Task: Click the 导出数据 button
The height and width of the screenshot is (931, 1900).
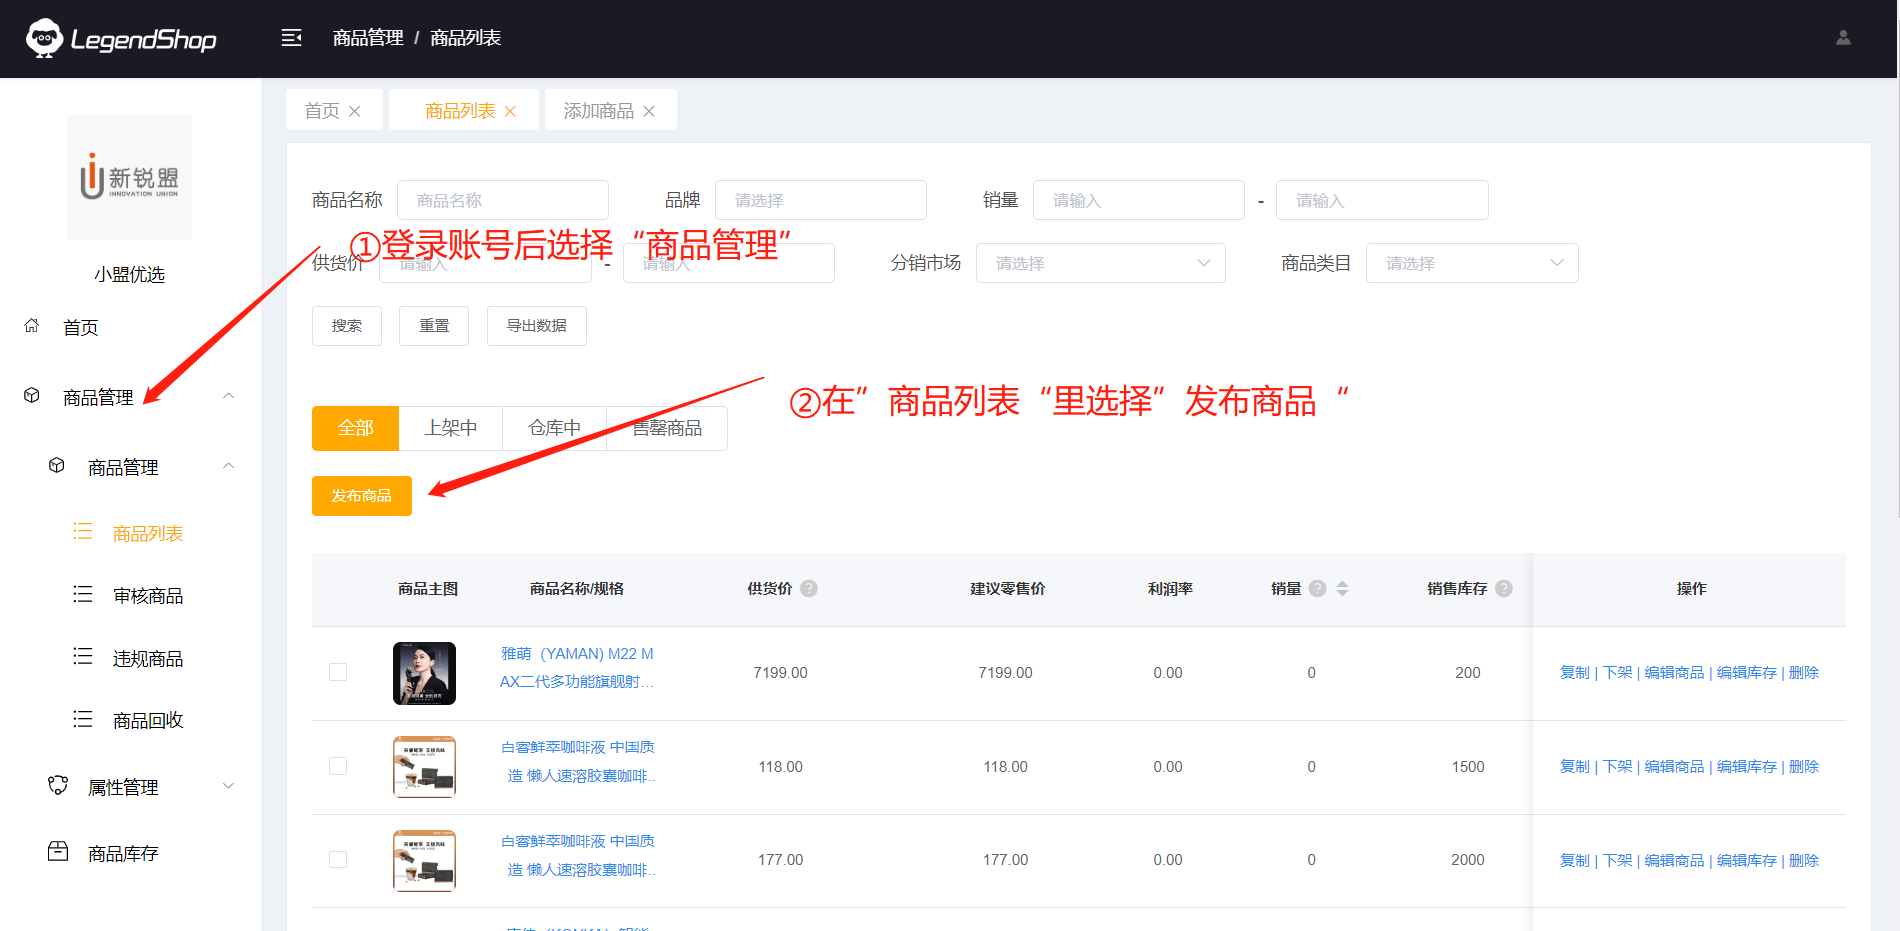Action: 536,326
